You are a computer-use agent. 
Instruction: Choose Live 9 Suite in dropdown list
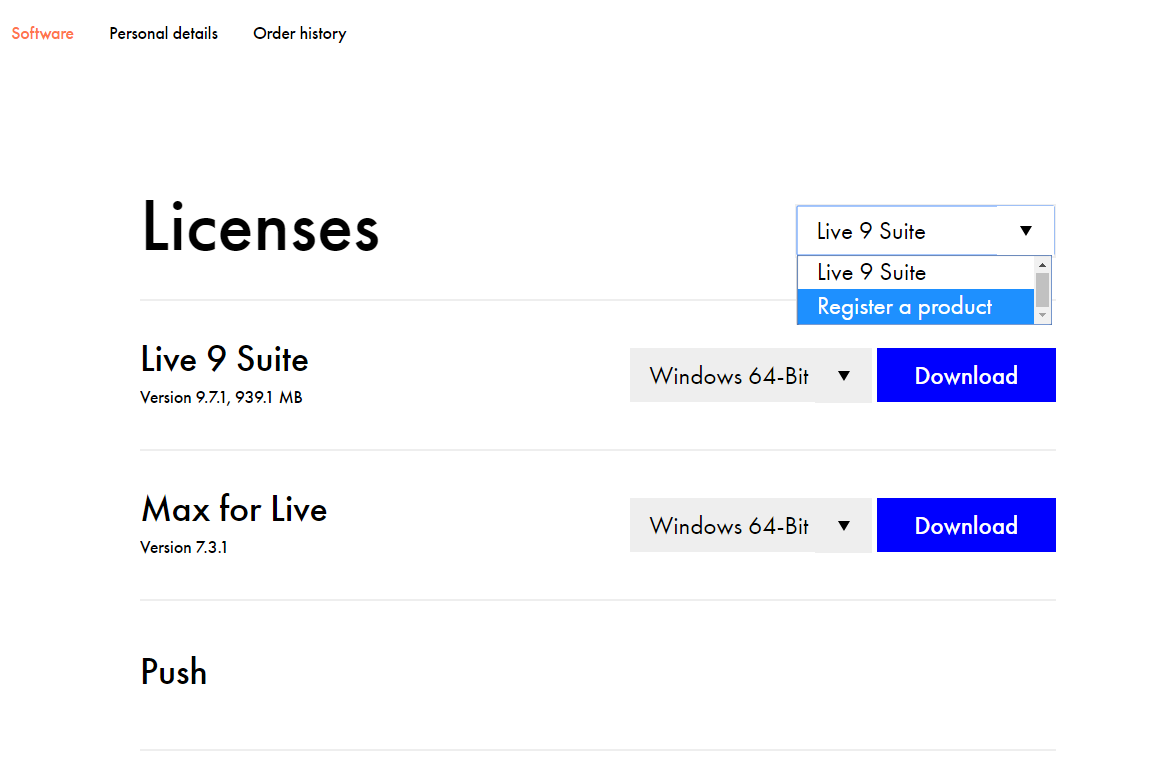(x=916, y=273)
